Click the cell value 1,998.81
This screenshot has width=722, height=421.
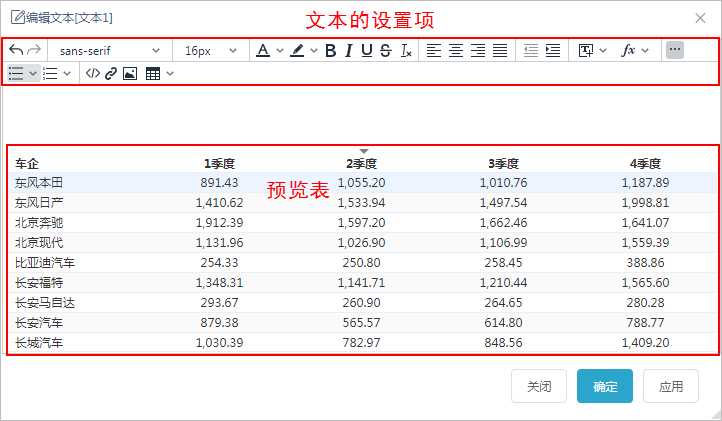coord(645,203)
